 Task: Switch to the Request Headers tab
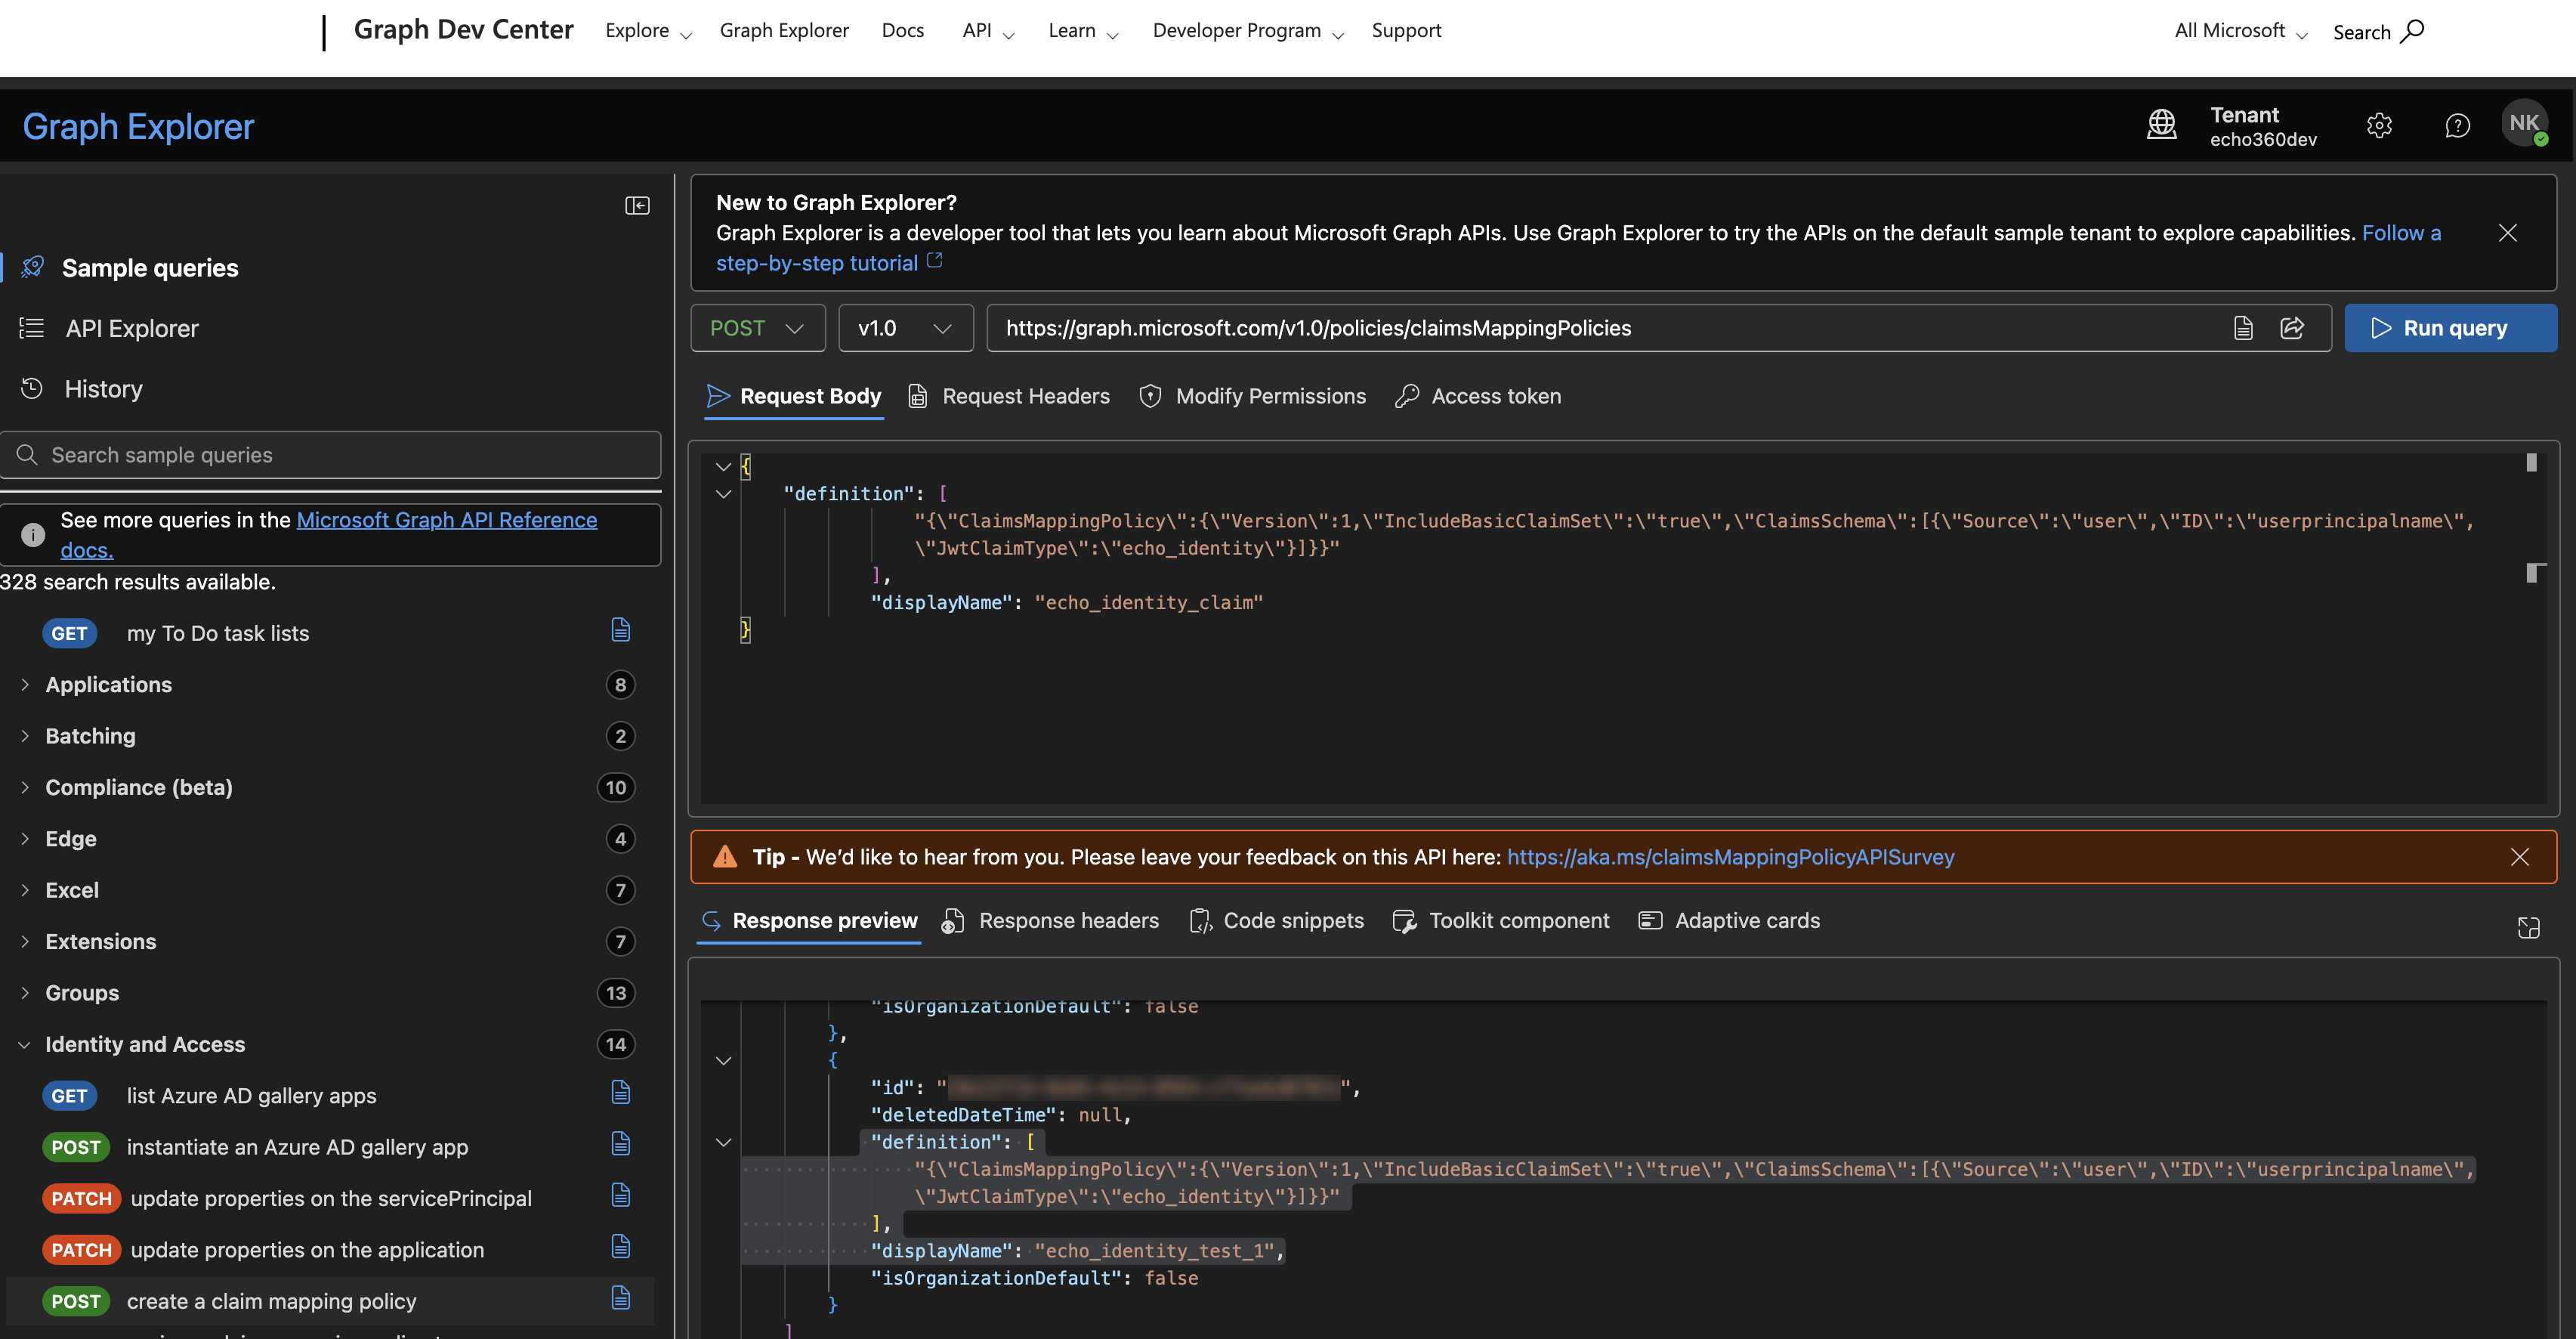click(x=1009, y=396)
